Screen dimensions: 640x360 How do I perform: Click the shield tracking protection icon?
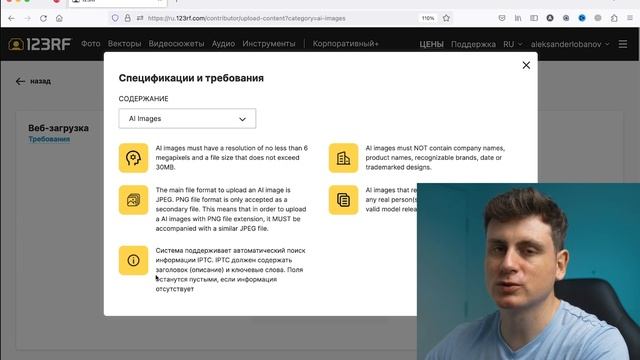[115, 18]
